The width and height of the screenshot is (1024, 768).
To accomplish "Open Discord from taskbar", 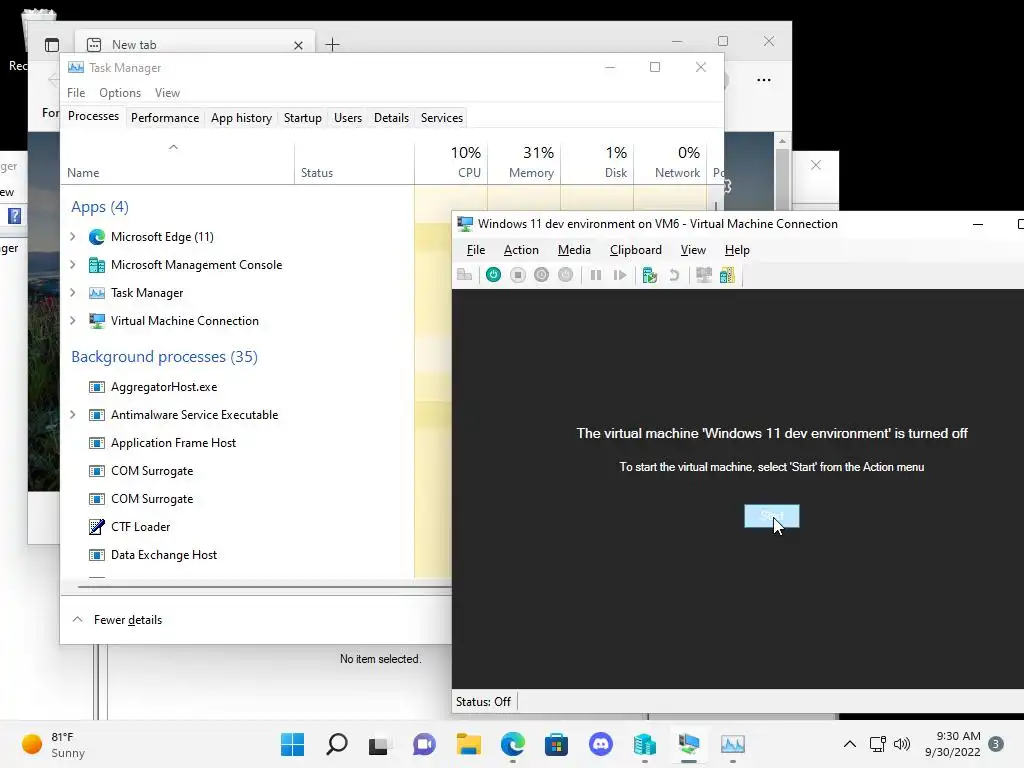I will (600, 744).
